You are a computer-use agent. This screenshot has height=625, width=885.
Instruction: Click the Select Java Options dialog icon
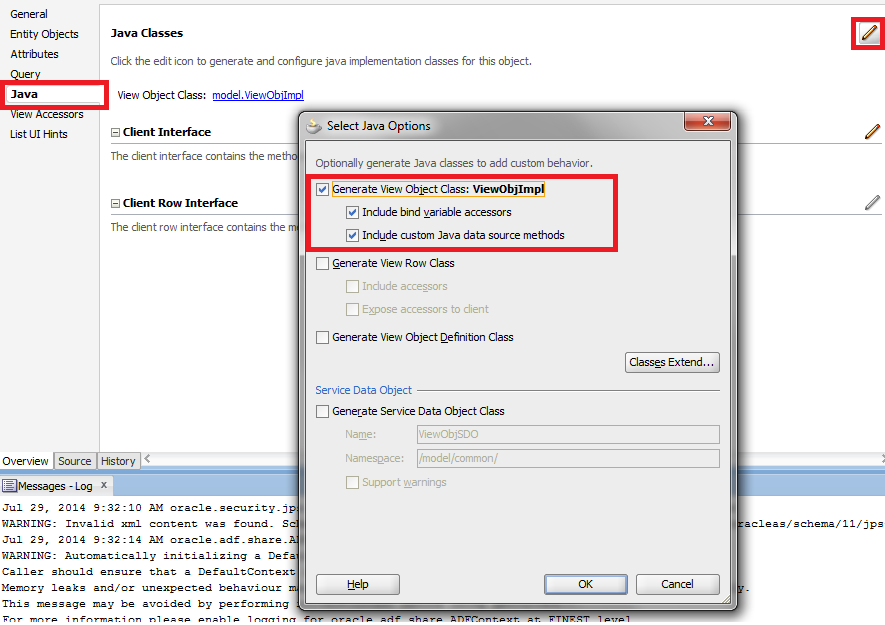point(314,126)
